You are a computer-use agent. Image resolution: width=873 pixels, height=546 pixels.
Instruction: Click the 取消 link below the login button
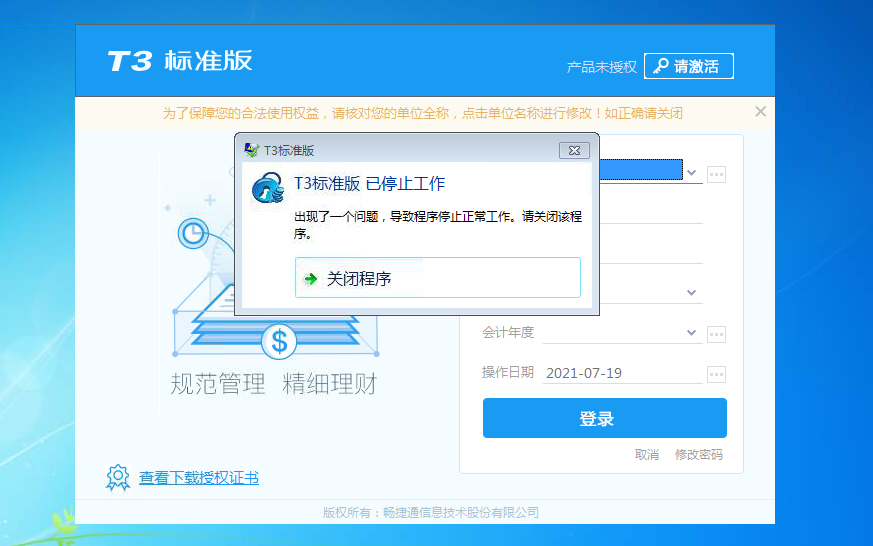pos(646,455)
